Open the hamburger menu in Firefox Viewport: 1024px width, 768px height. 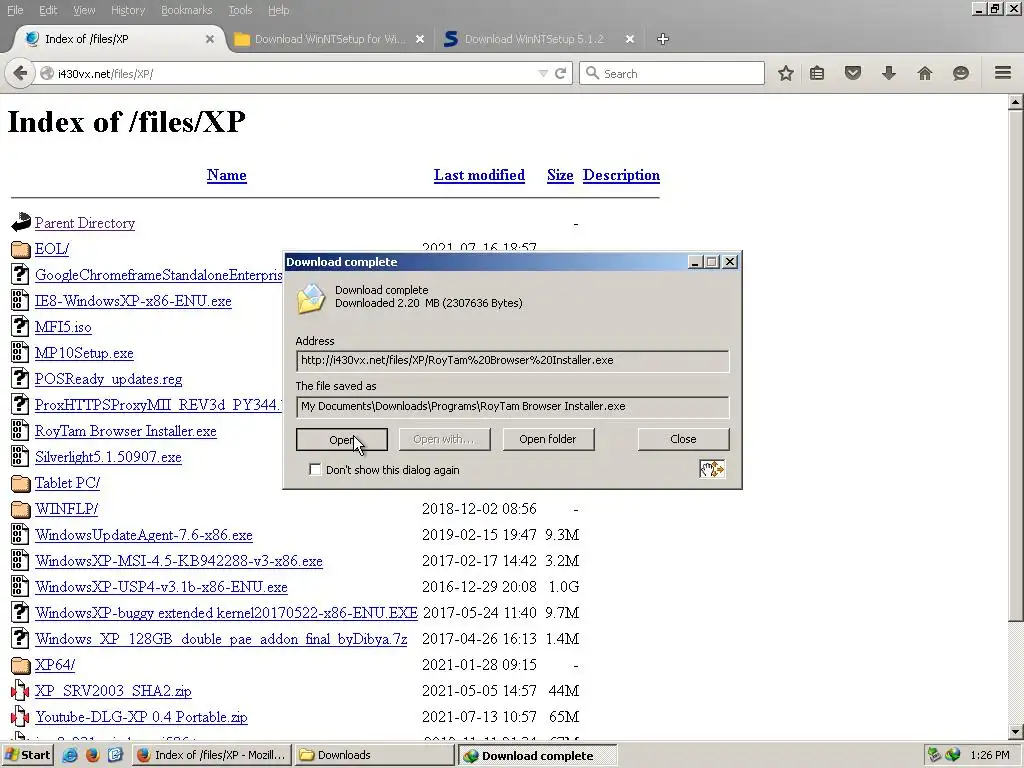[1003, 72]
